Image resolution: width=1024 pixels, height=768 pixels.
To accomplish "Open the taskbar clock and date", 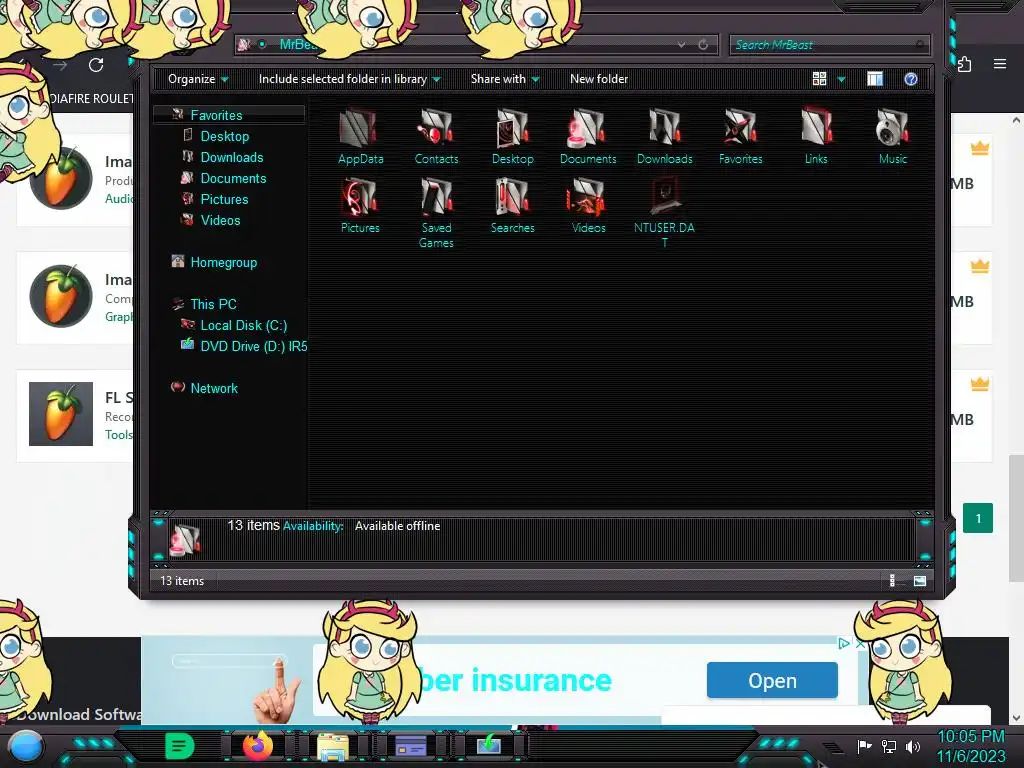I will [970, 746].
